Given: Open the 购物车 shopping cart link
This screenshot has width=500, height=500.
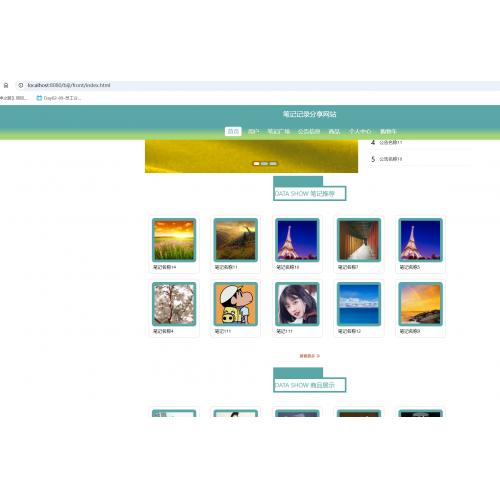Looking at the screenshot, I should [x=388, y=131].
